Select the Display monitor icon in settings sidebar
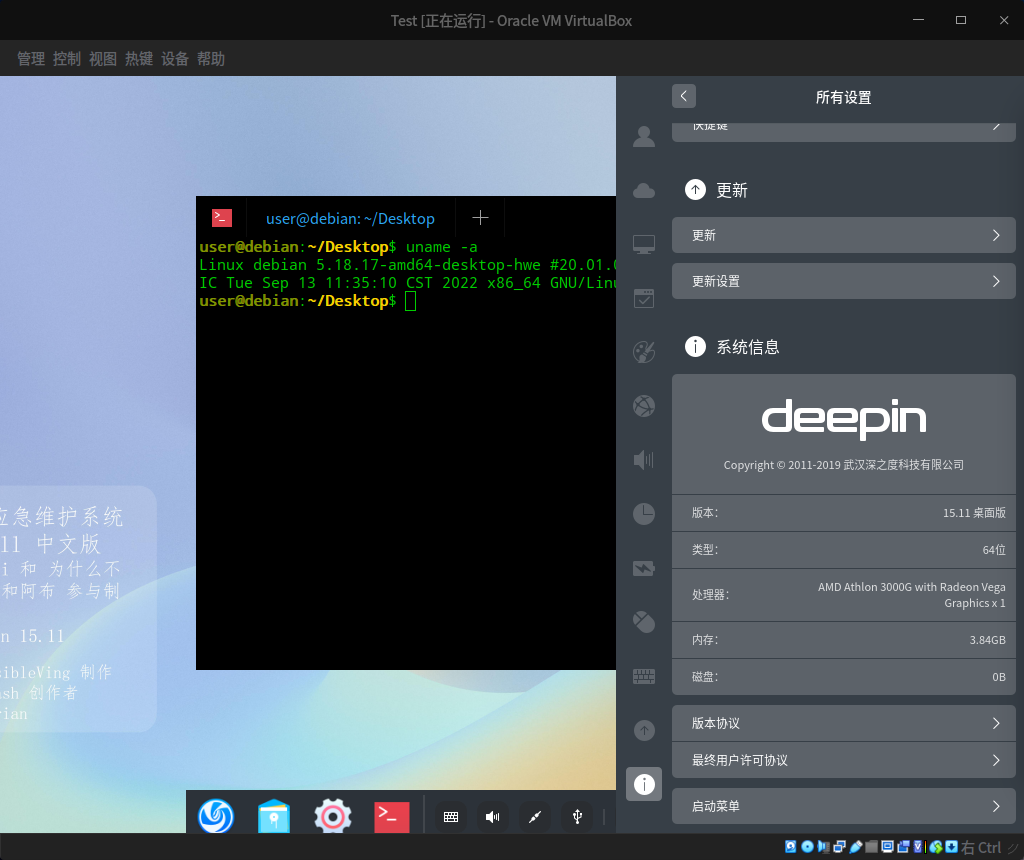 (x=644, y=244)
